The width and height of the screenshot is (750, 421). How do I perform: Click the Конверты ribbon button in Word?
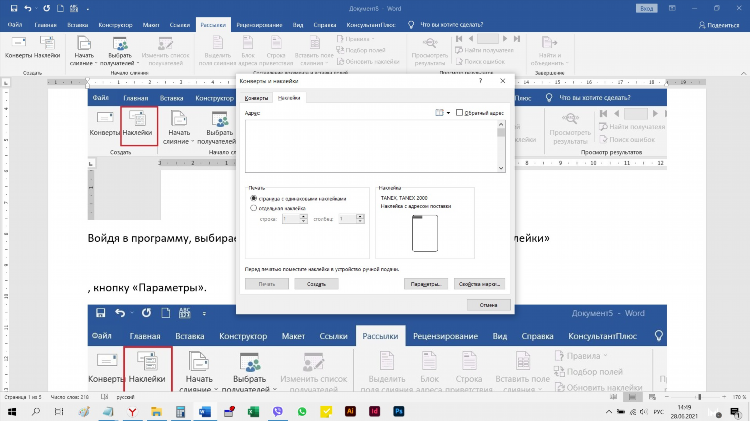point(18,48)
